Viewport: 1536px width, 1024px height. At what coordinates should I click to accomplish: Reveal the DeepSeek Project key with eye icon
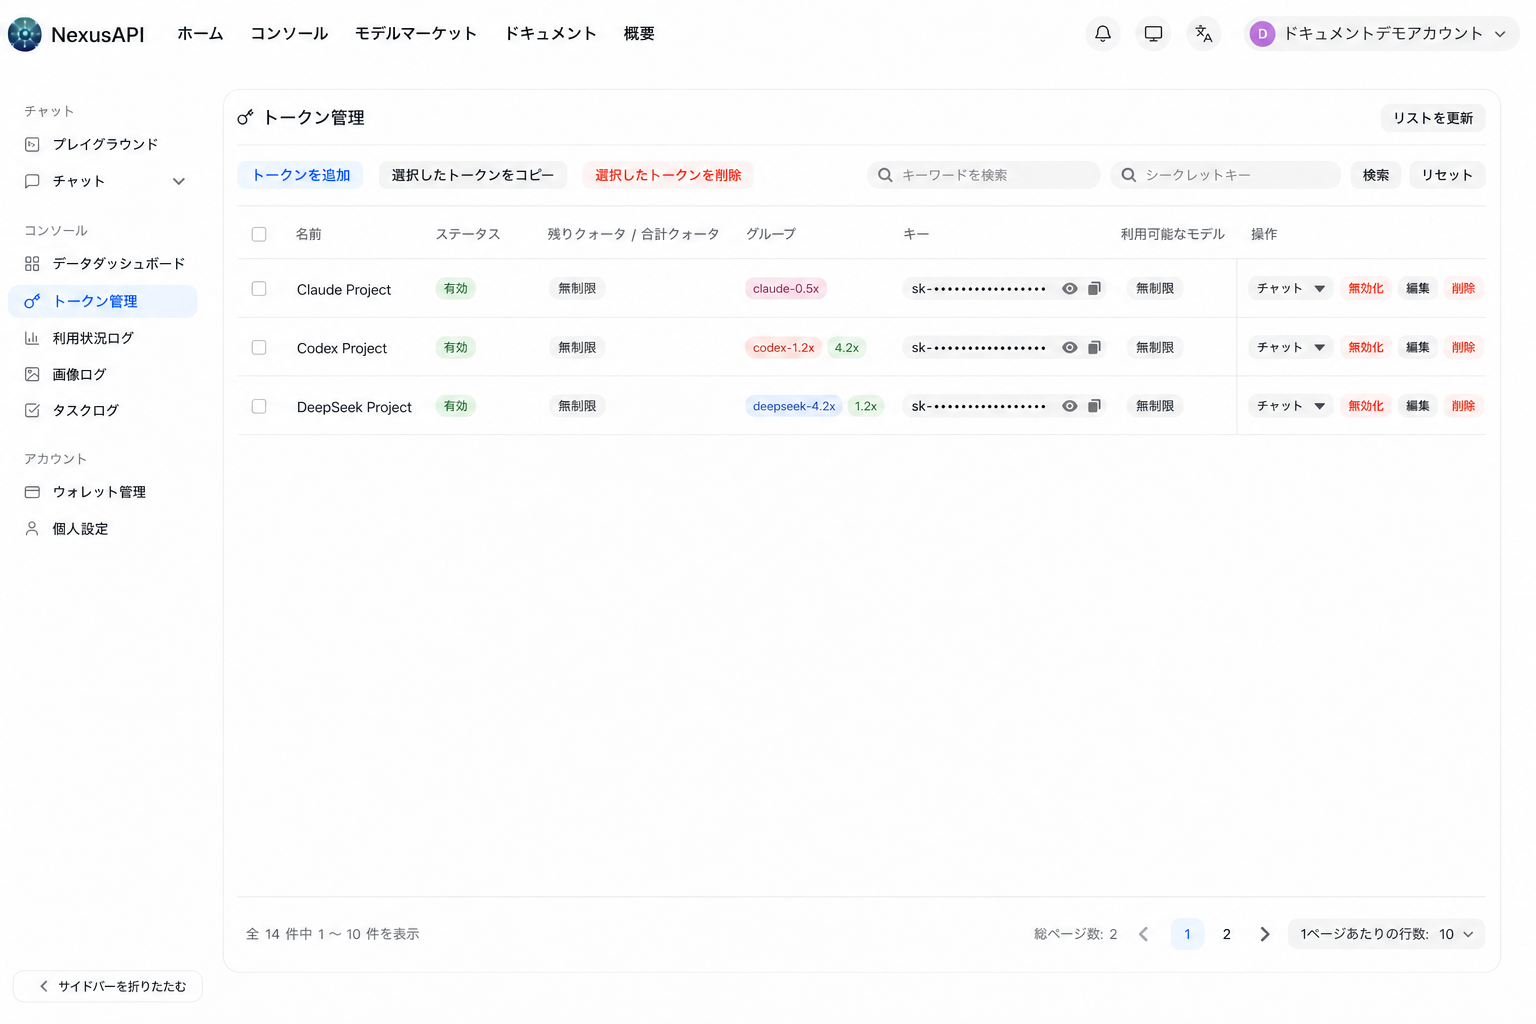tap(1070, 406)
